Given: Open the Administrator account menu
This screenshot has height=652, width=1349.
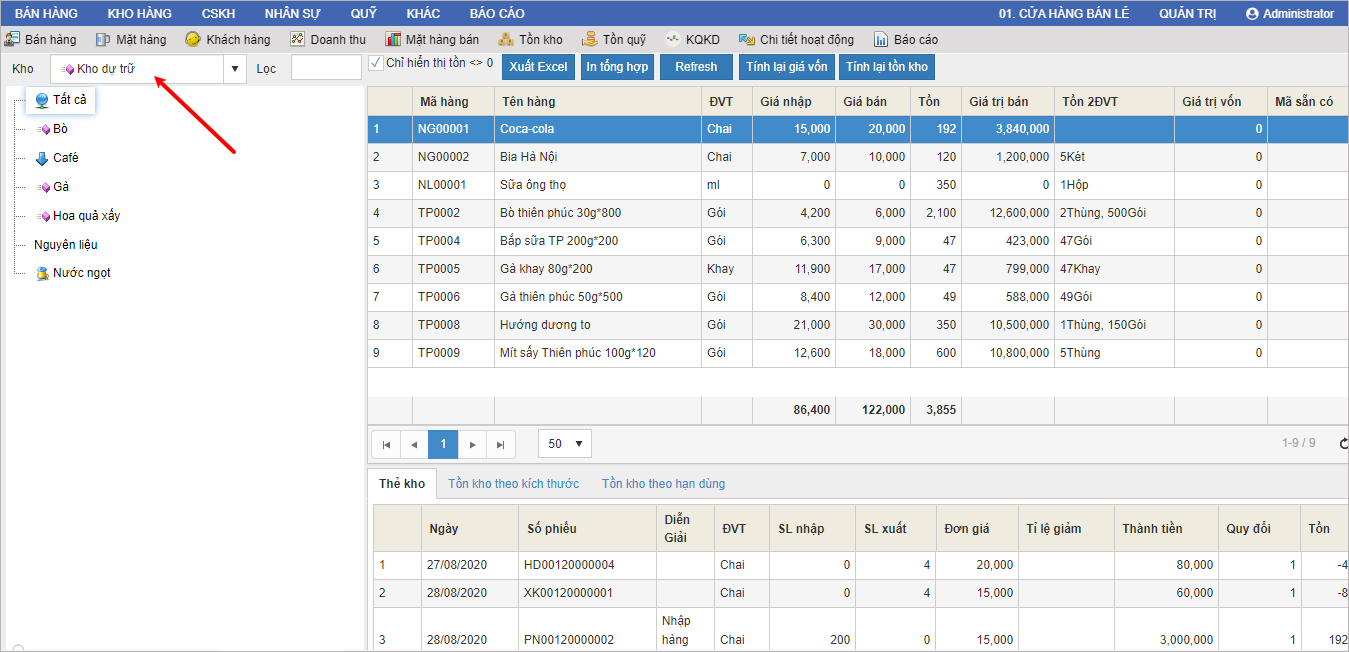Looking at the screenshot, I should click(1290, 13).
